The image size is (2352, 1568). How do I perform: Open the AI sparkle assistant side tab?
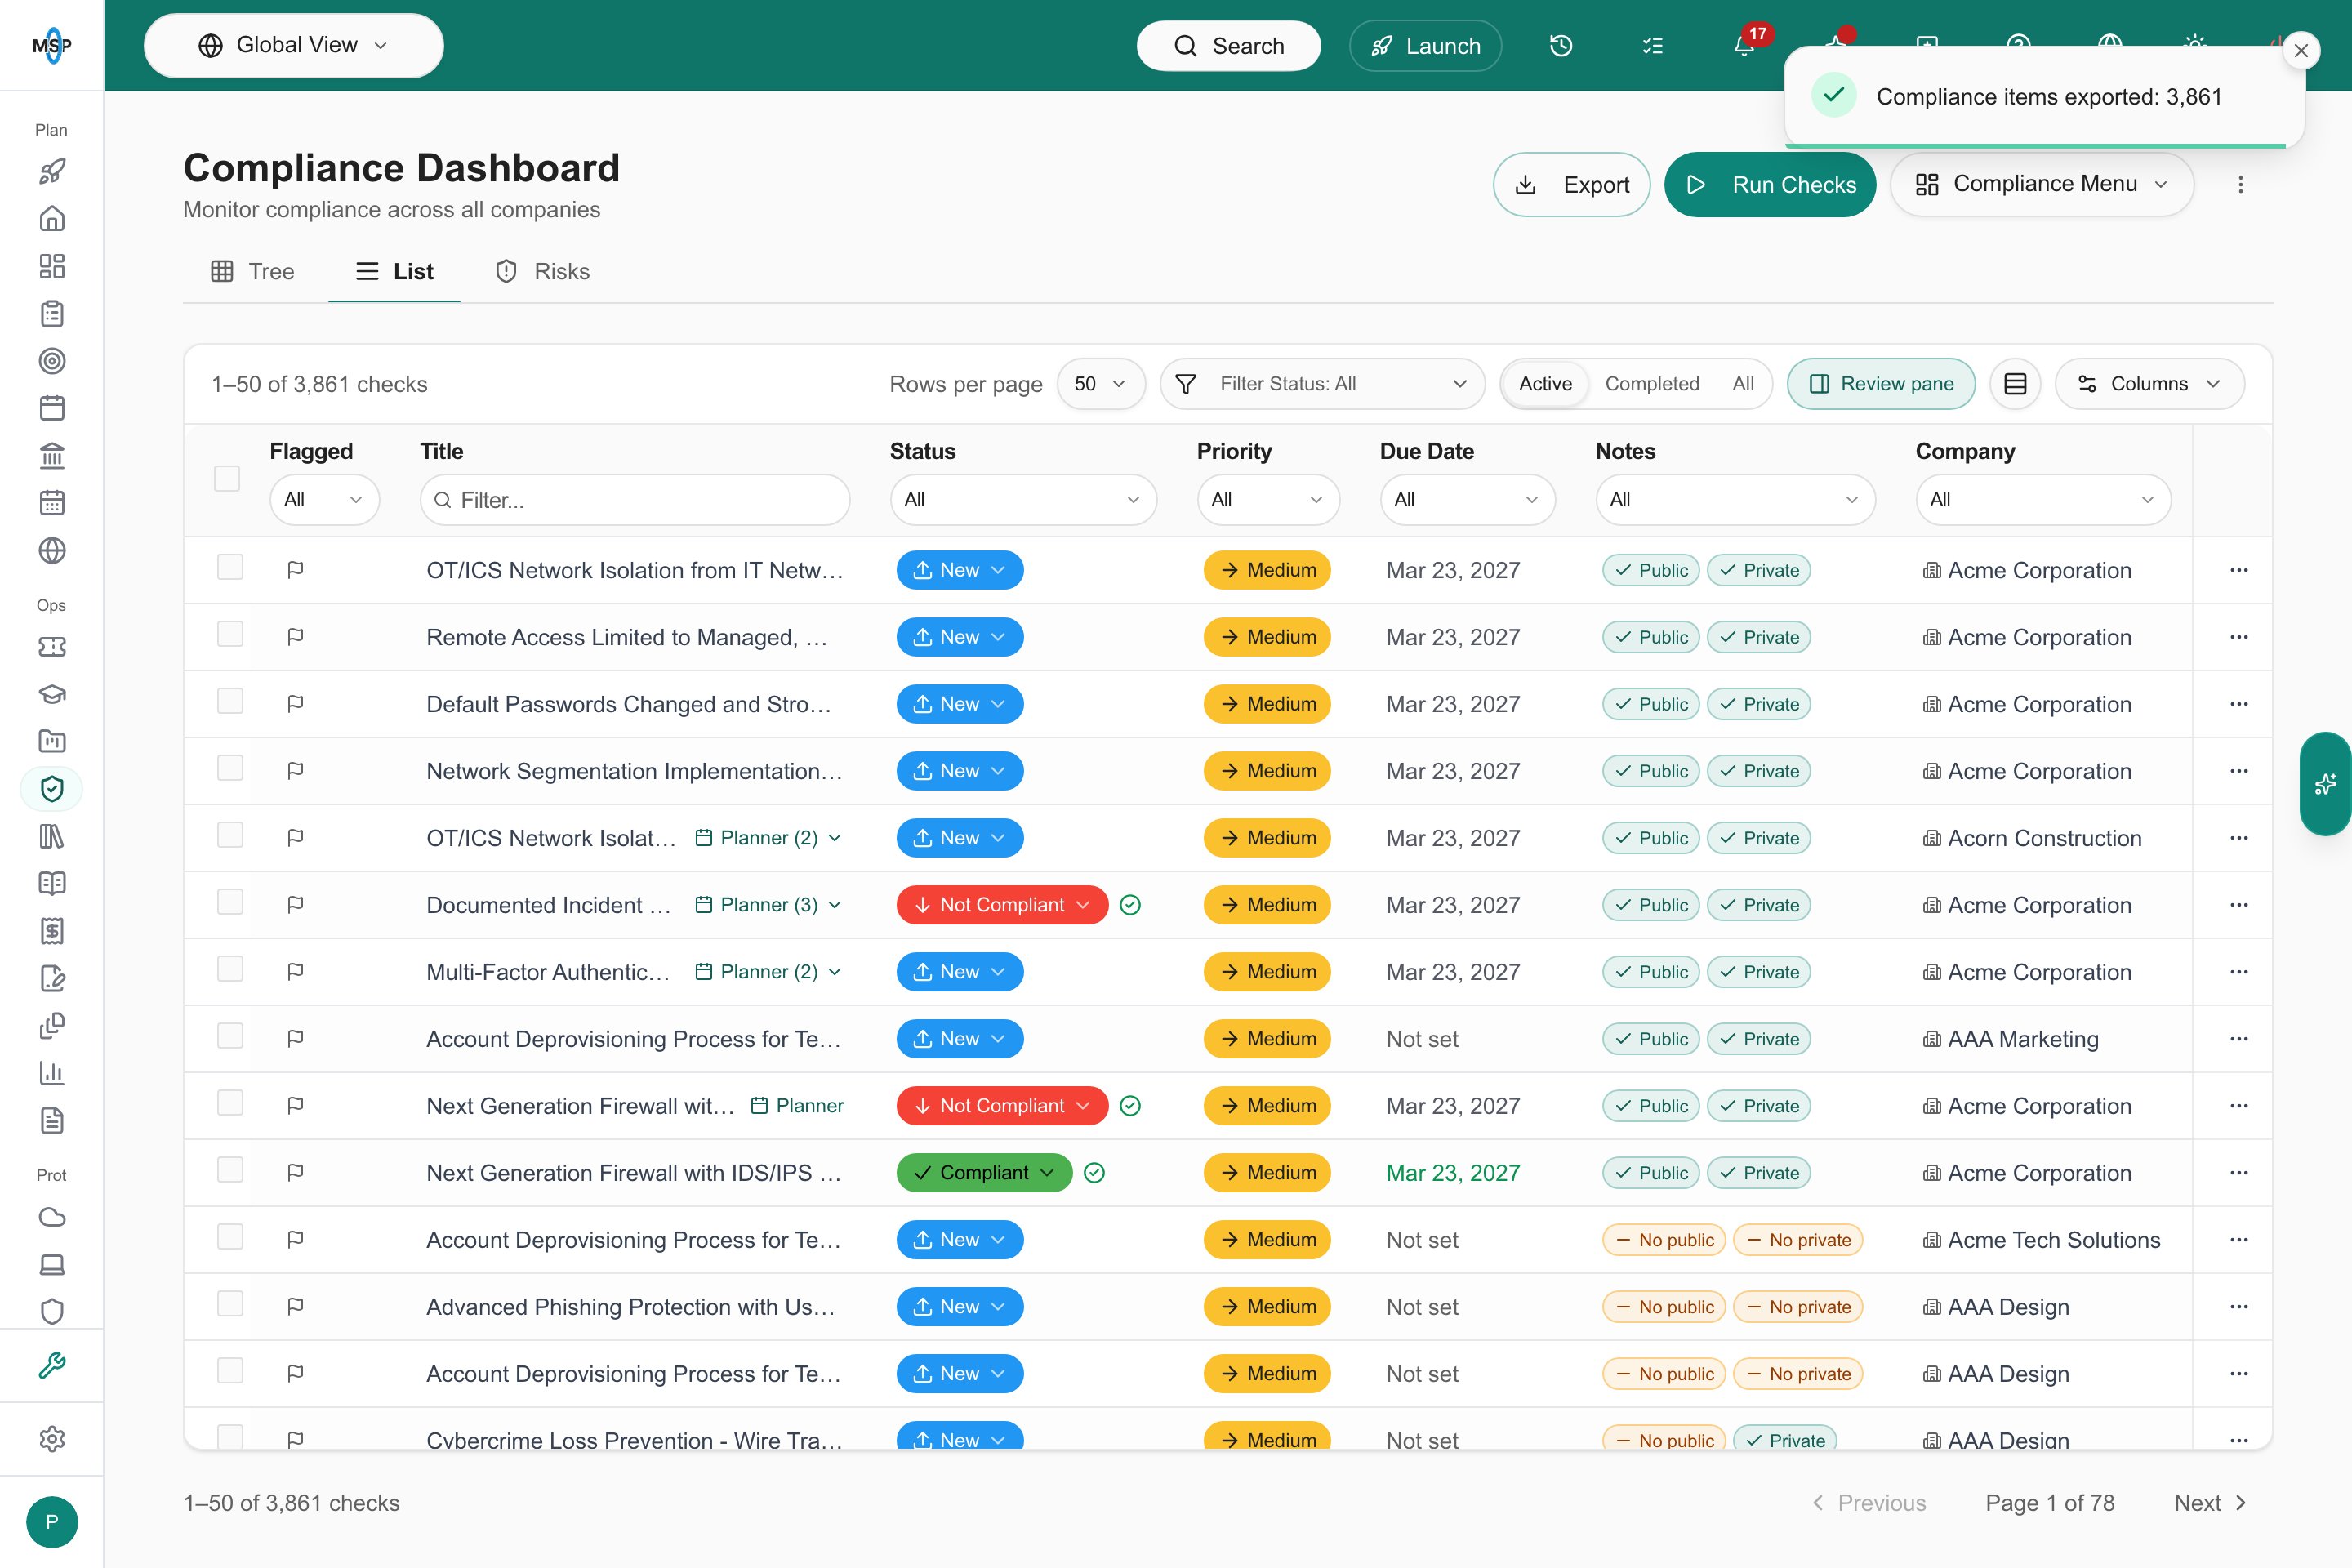[x=2326, y=784]
